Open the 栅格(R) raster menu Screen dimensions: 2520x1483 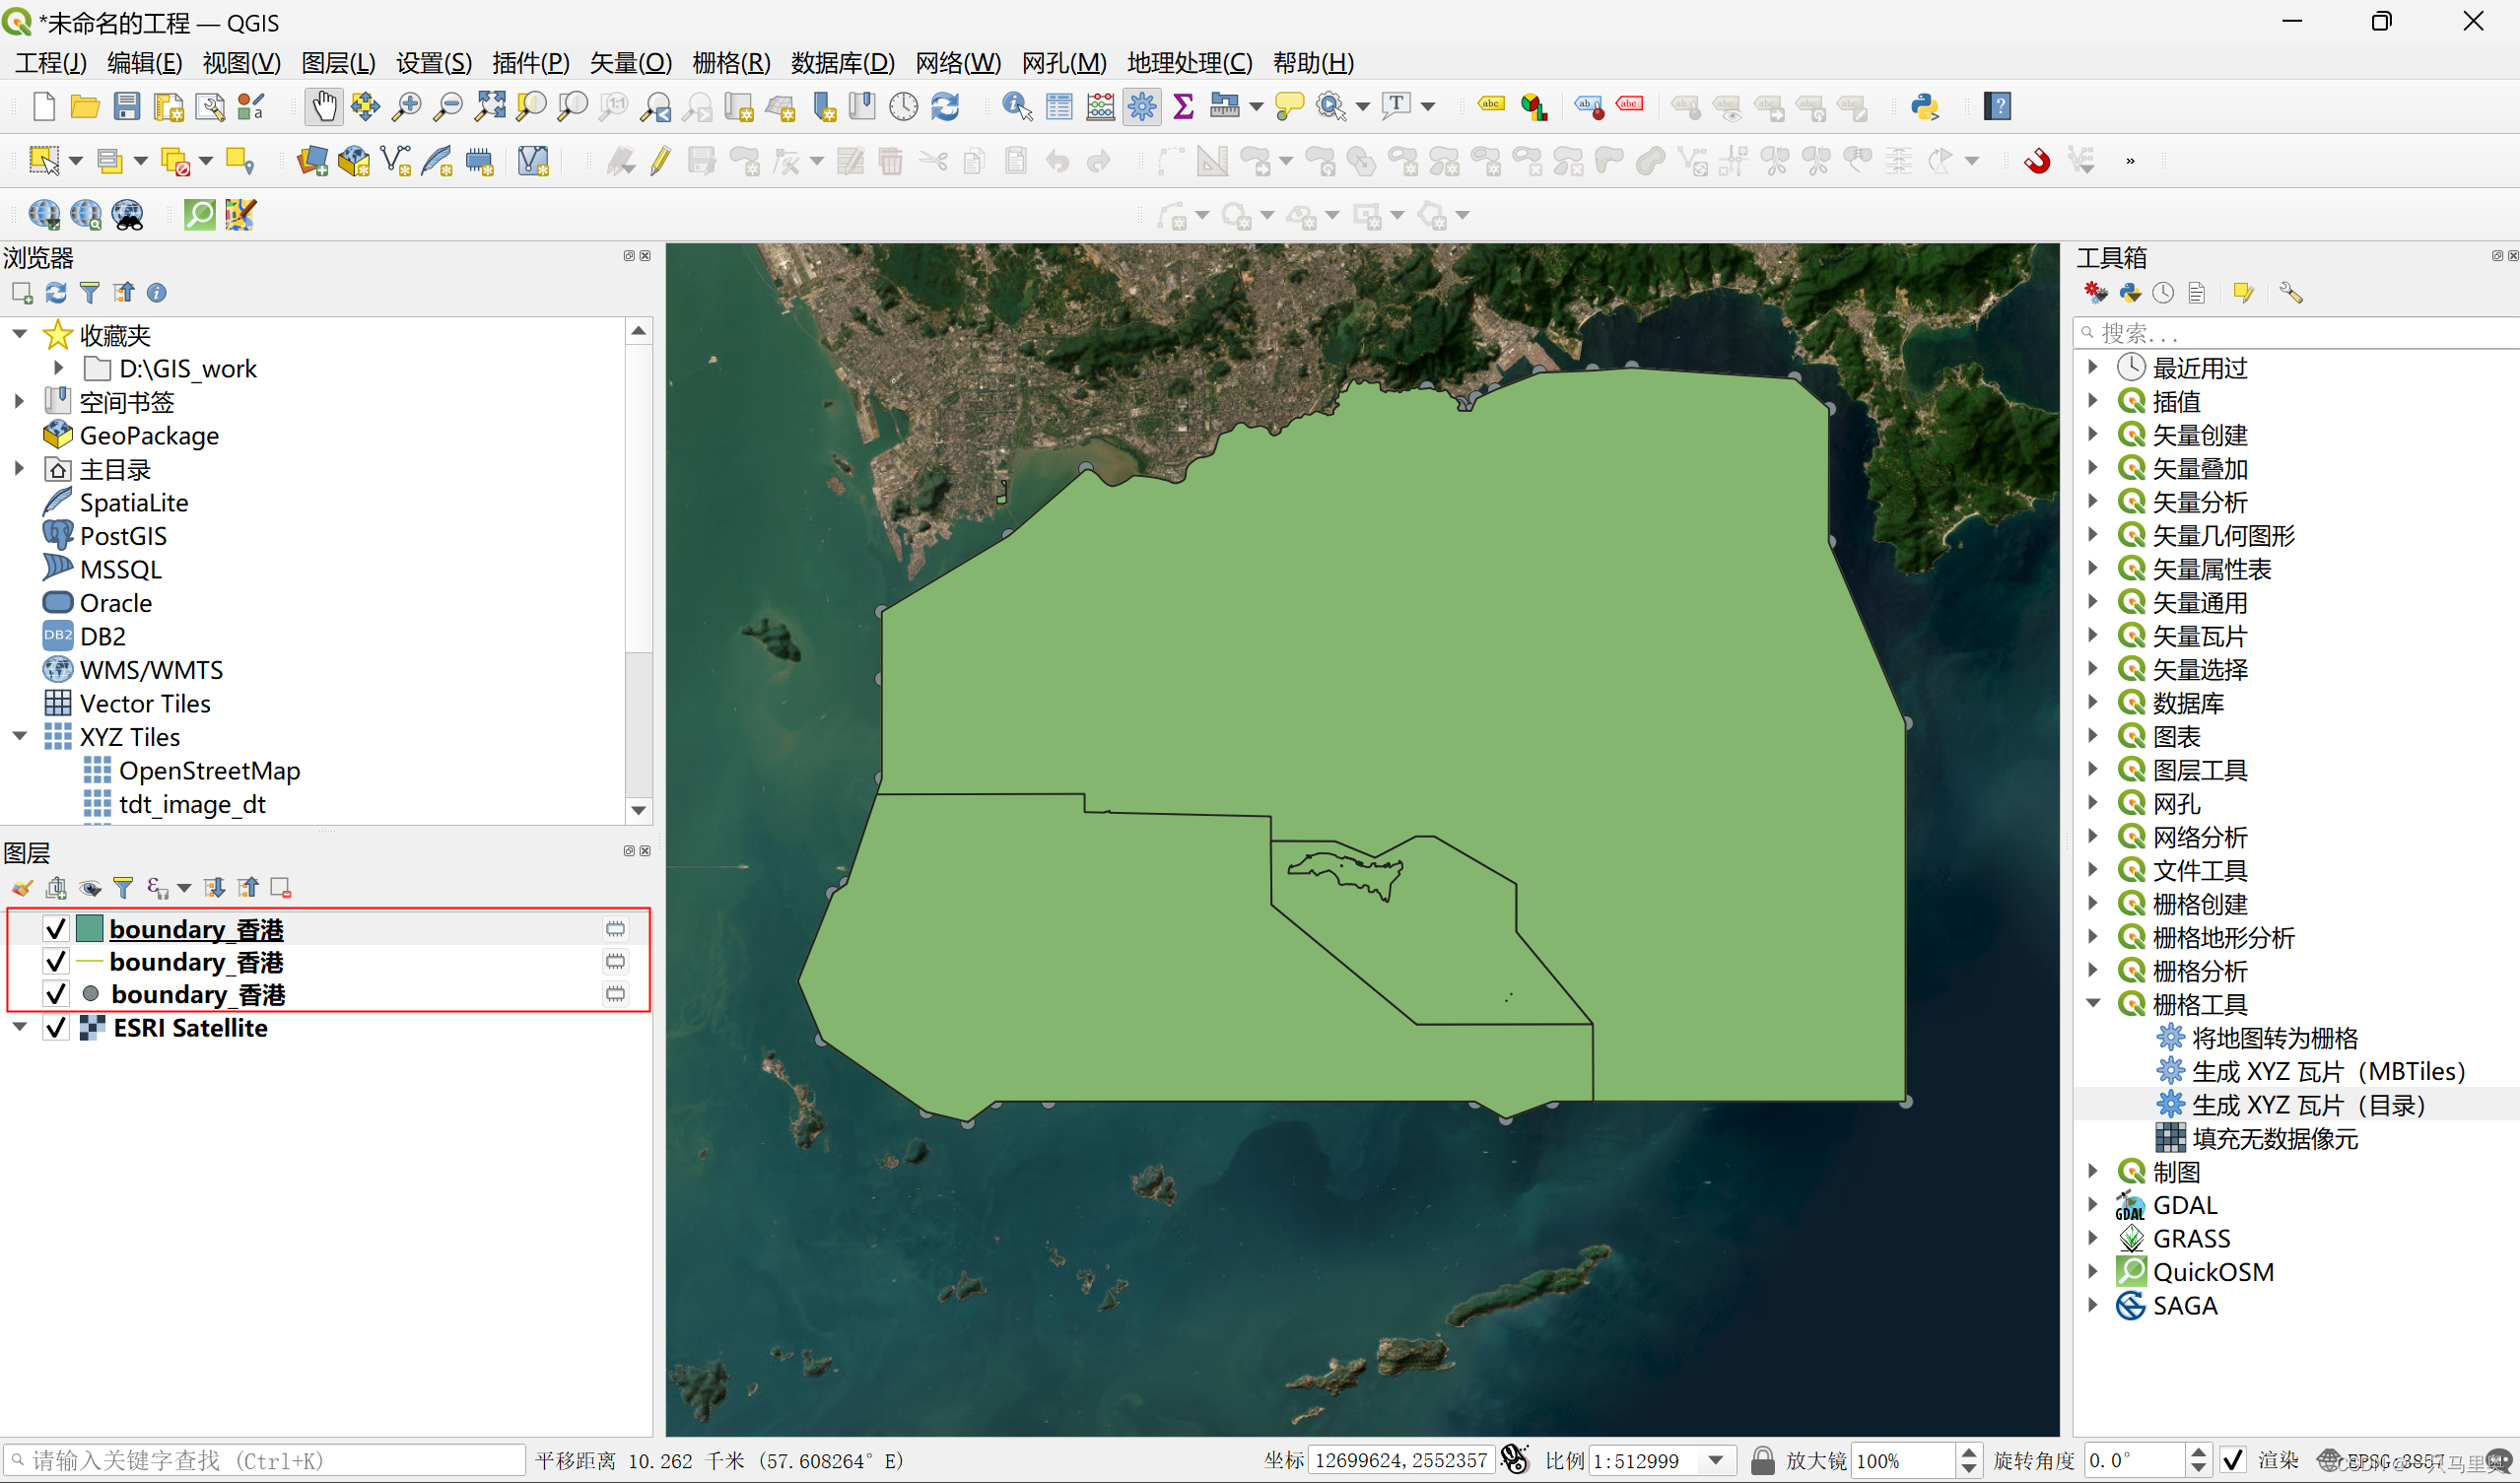pos(730,62)
